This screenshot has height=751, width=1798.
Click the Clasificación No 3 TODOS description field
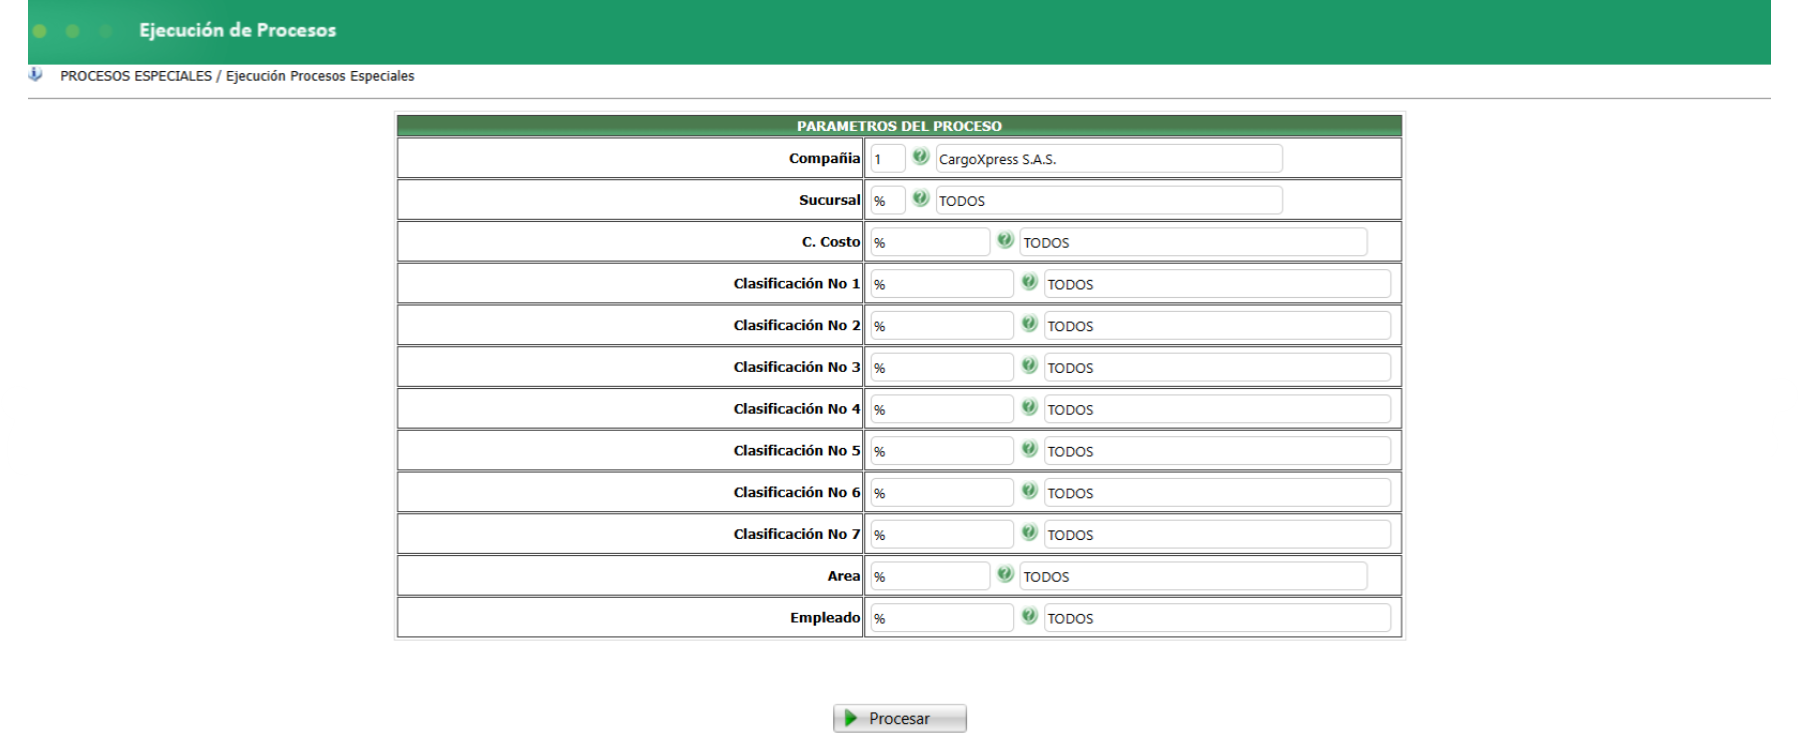pyautogui.click(x=1217, y=367)
